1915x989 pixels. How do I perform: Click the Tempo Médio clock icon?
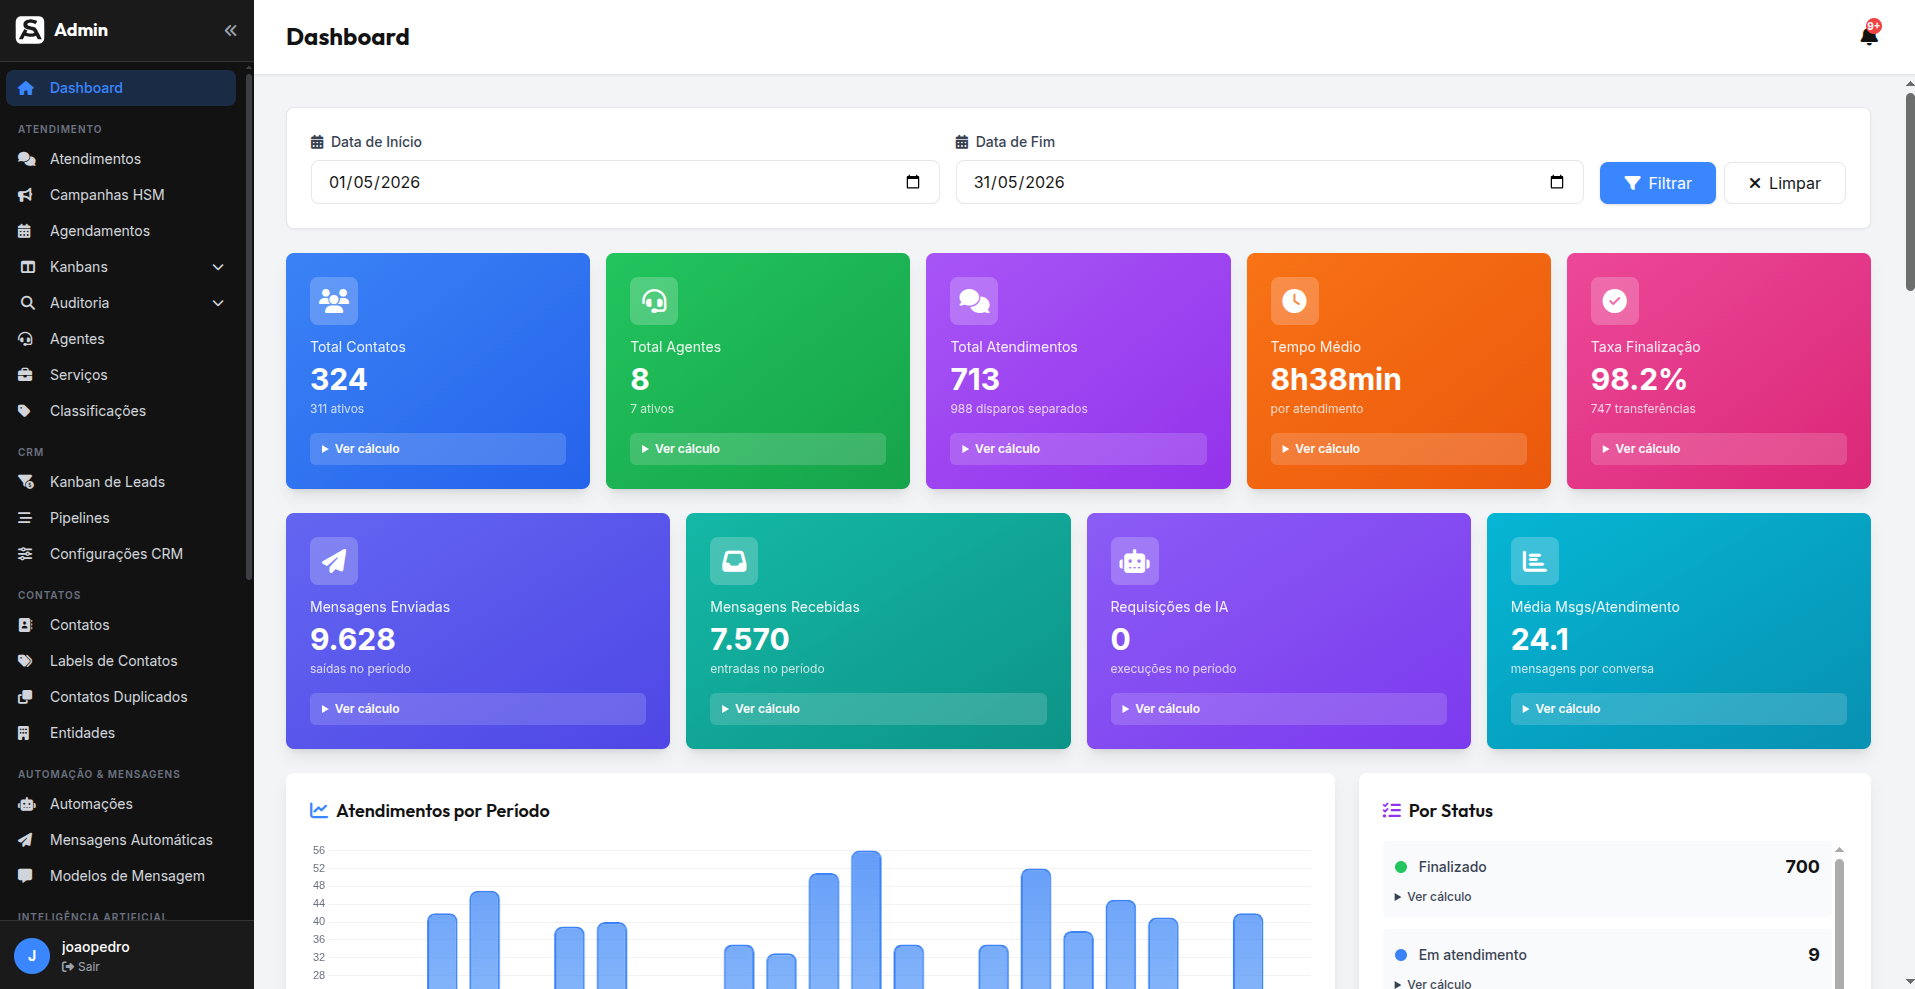coord(1295,301)
